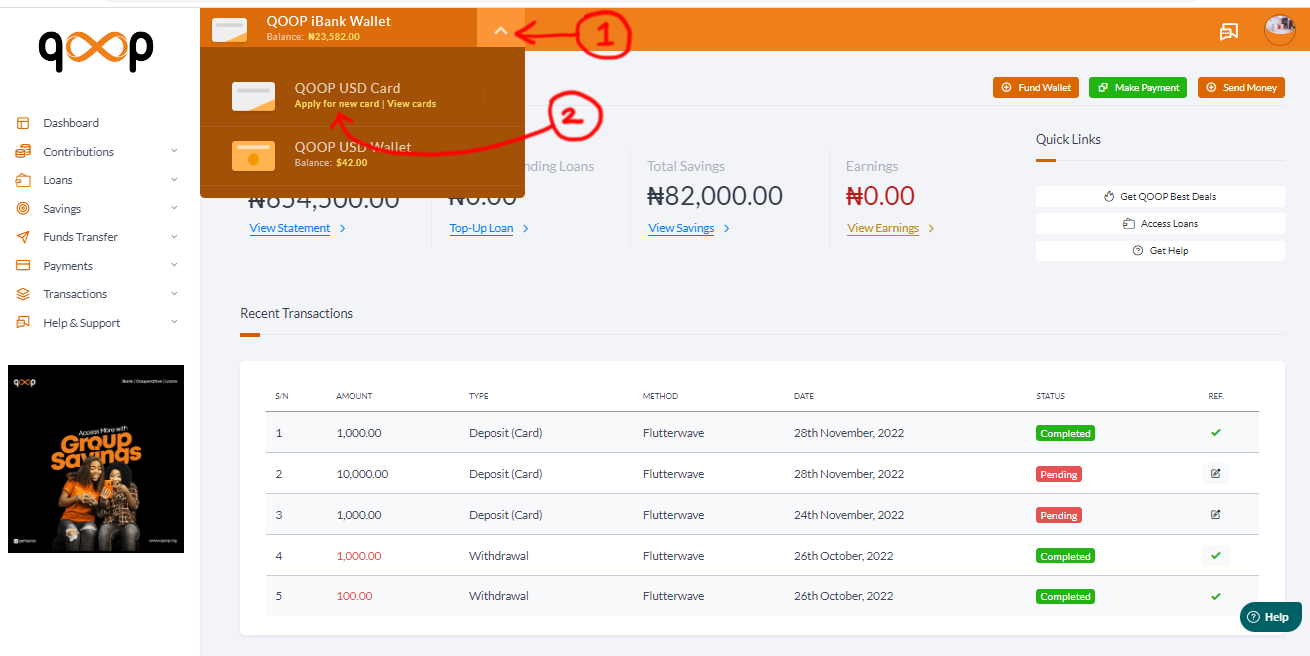The width and height of the screenshot is (1310, 656).
Task: Click the Recent Transactions heading
Action: tap(296, 313)
